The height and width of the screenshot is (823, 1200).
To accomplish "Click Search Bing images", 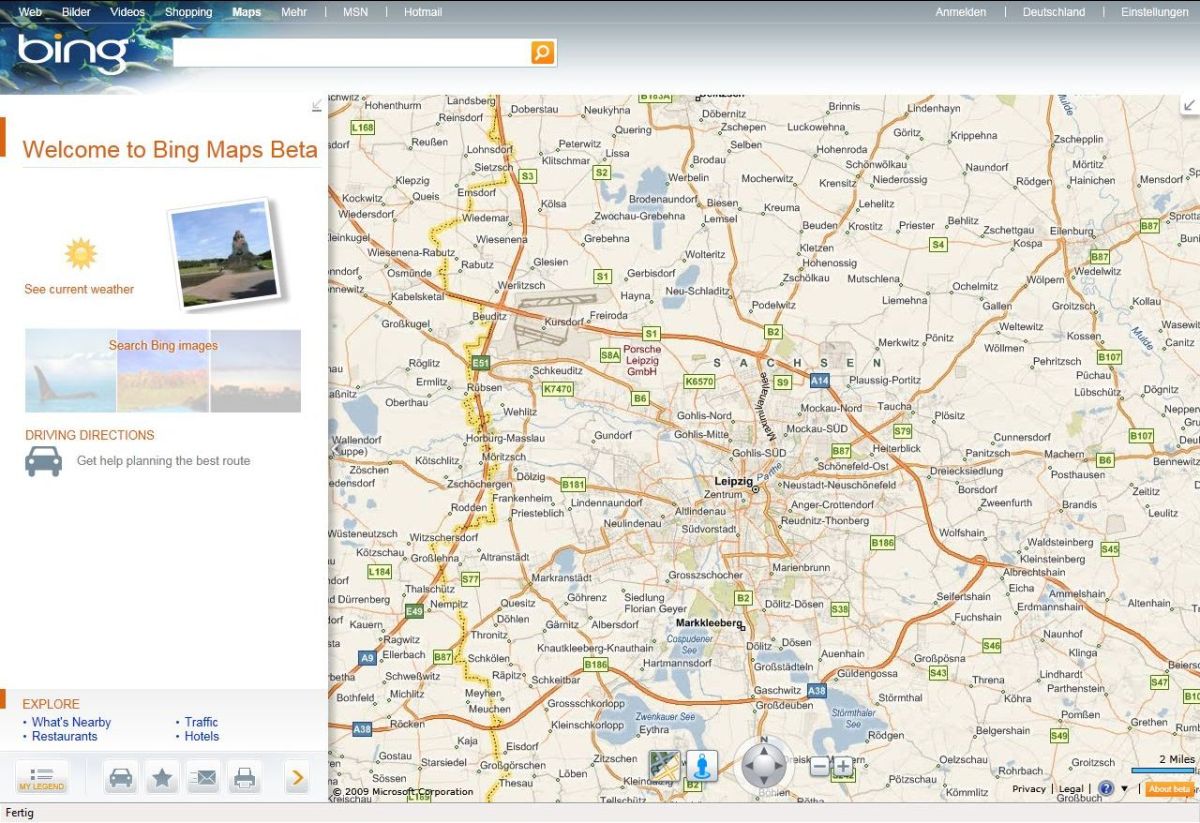I will (163, 346).
